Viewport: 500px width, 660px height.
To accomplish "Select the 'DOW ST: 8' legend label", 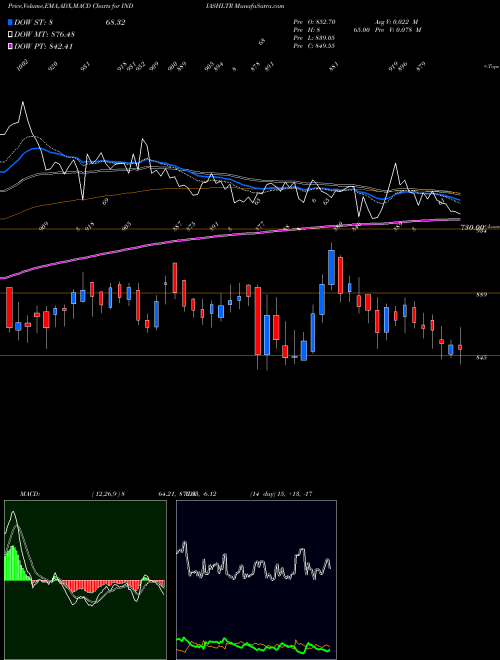I will [33, 23].
